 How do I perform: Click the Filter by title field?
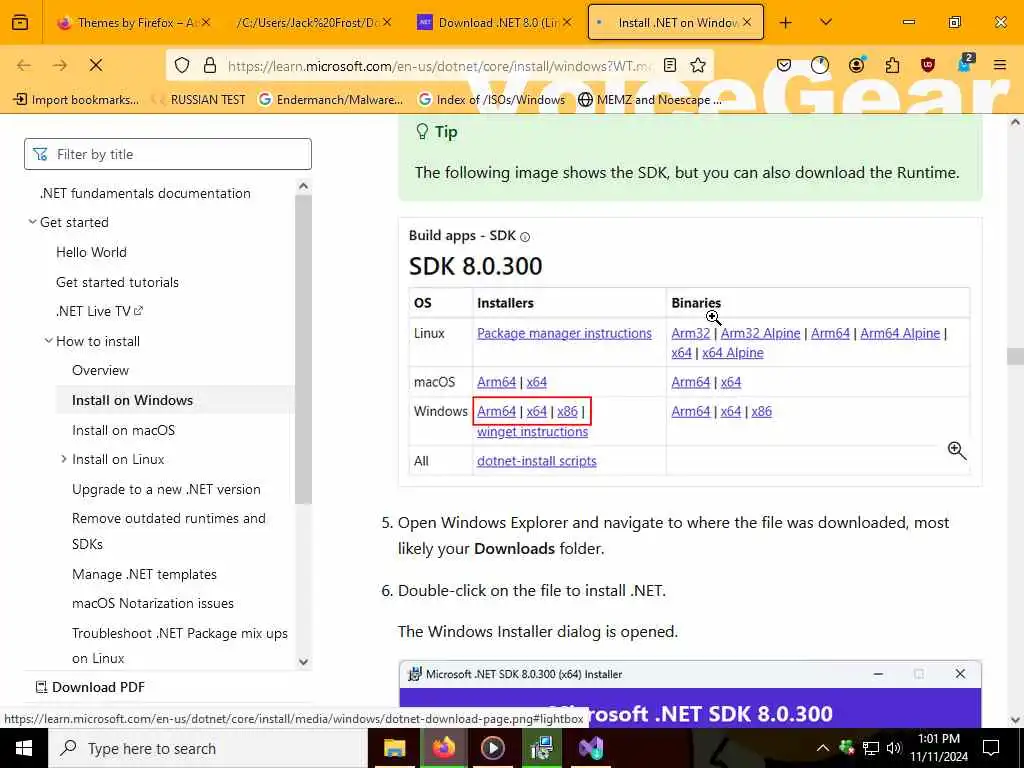tap(168, 154)
